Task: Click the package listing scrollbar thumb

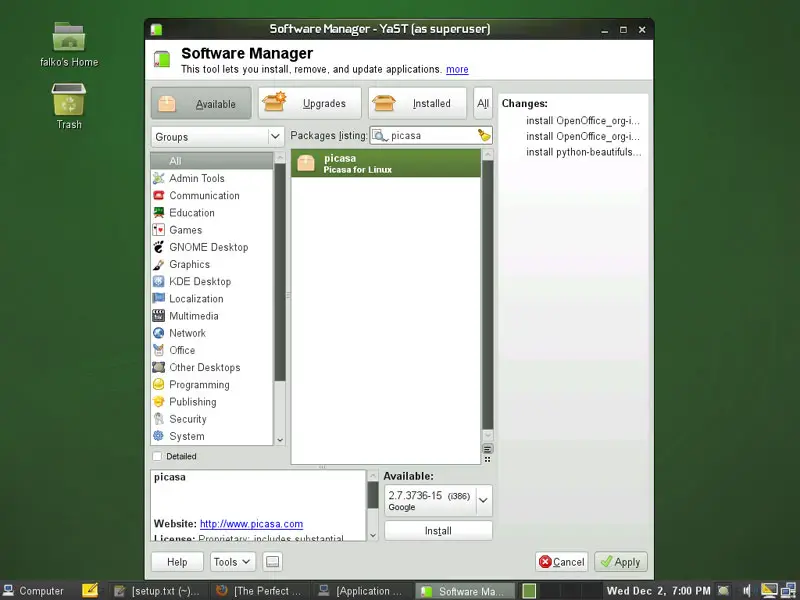Action: [x=488, y=295]
